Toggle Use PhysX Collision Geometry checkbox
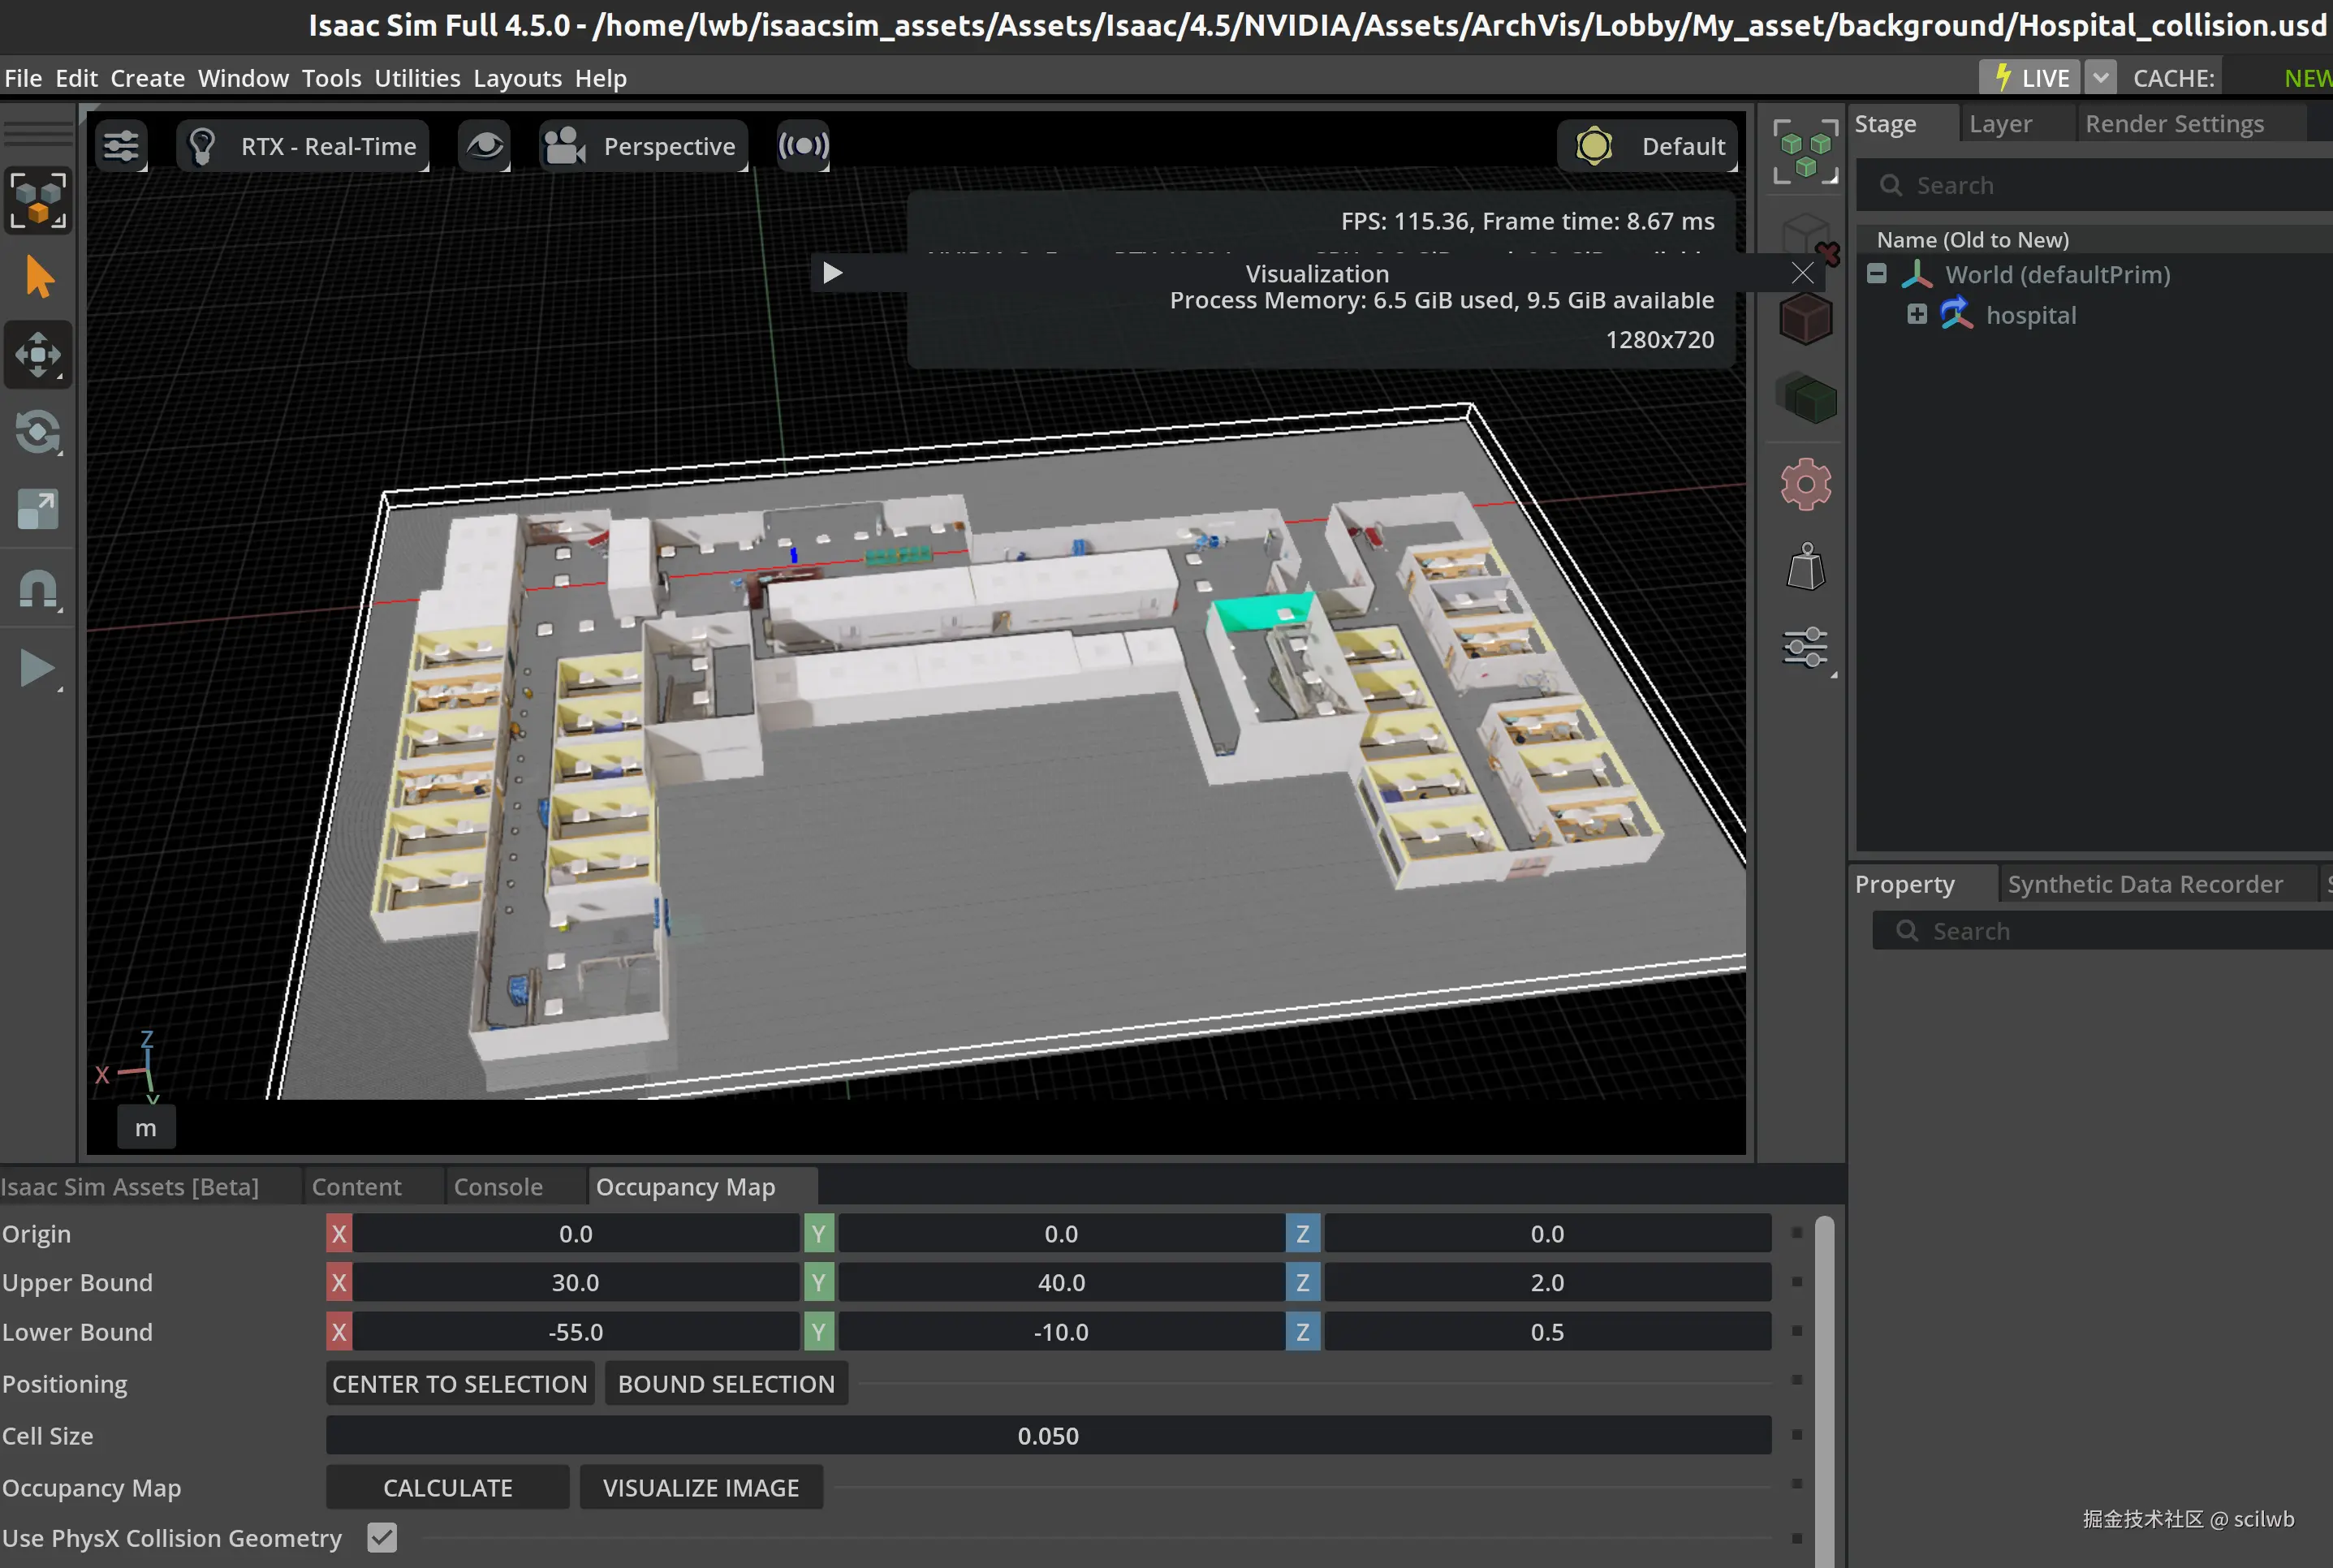Viewport: 2333px width, 1568px height. [x=382, y=1537]
